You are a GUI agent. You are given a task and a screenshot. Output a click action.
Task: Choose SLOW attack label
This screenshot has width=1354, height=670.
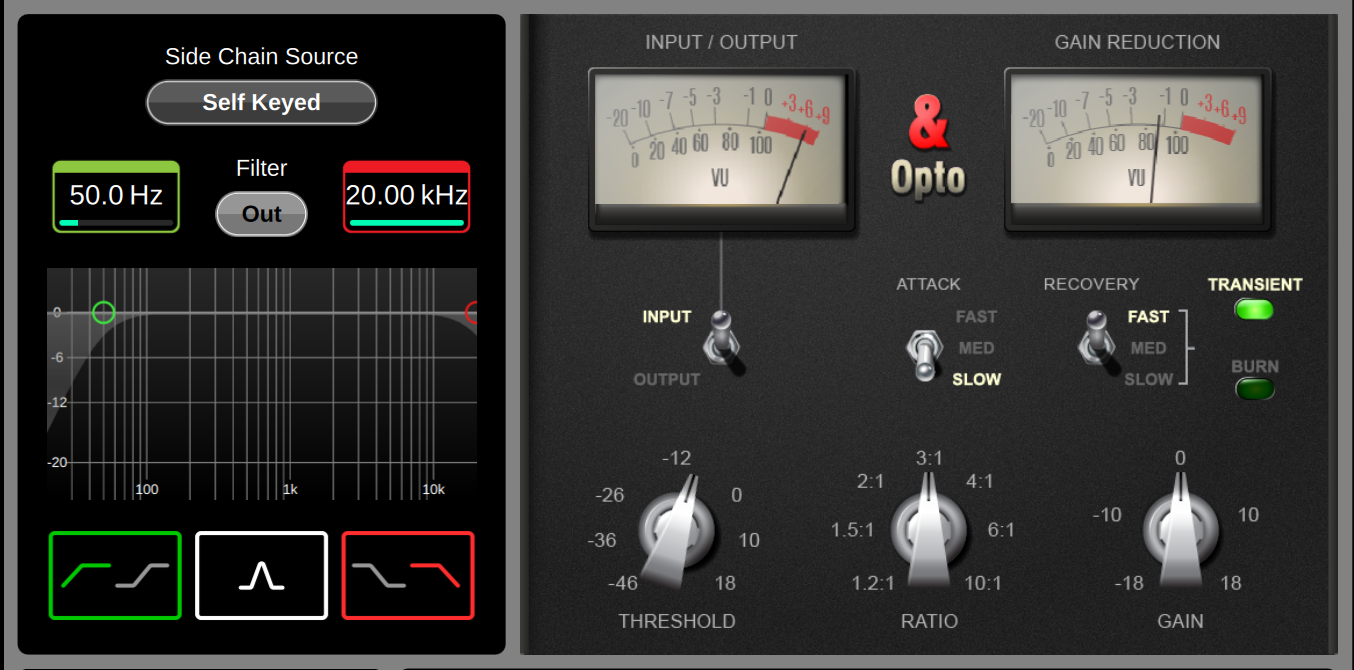click(x=976, y=380)
